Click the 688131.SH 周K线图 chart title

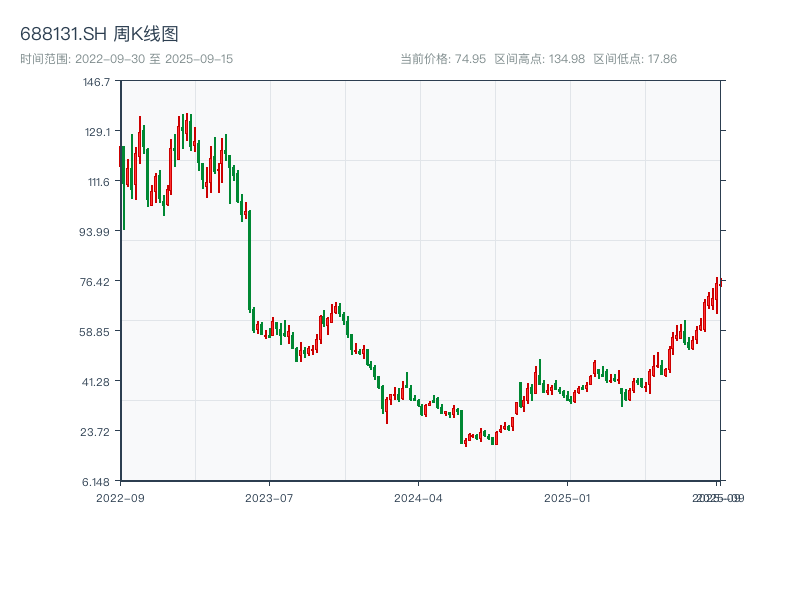(99, 34)
